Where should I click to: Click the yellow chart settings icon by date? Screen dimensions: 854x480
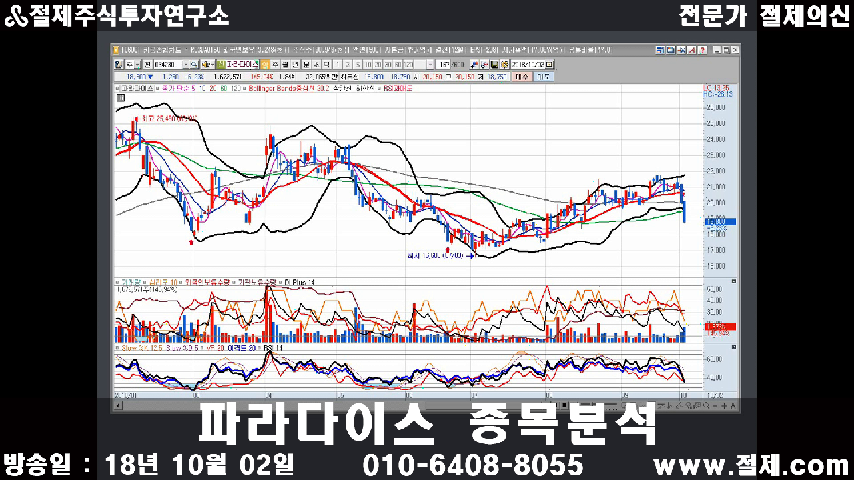tap(504, 64)
